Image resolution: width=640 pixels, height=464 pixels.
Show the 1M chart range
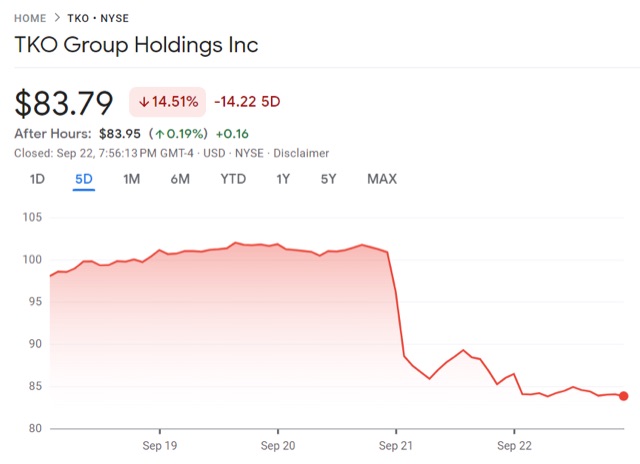131,179
